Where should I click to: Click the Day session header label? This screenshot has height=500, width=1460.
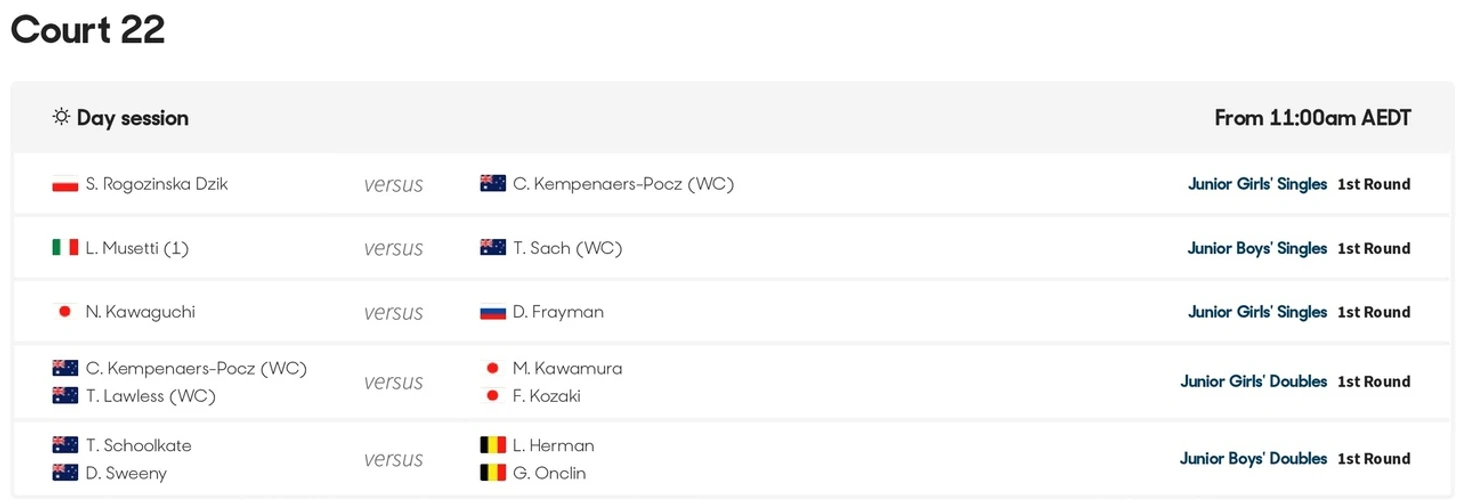pos(132,118)
